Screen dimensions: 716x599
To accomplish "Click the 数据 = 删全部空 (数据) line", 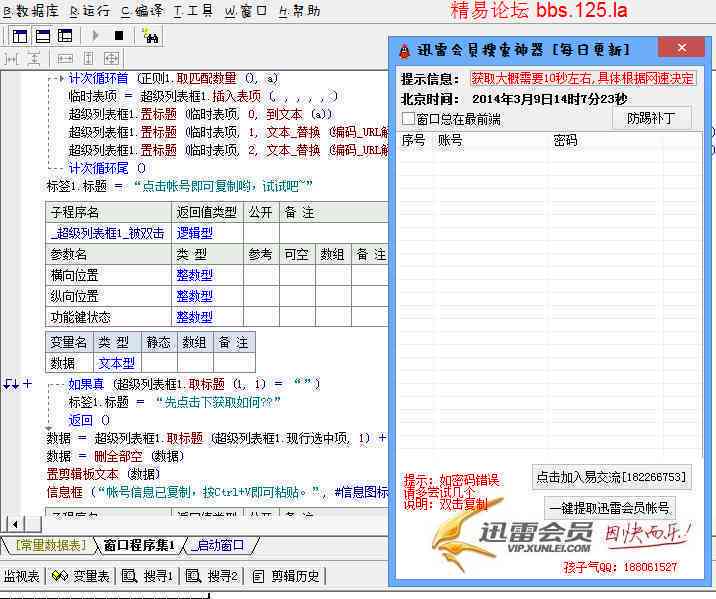I will (115, 456).
